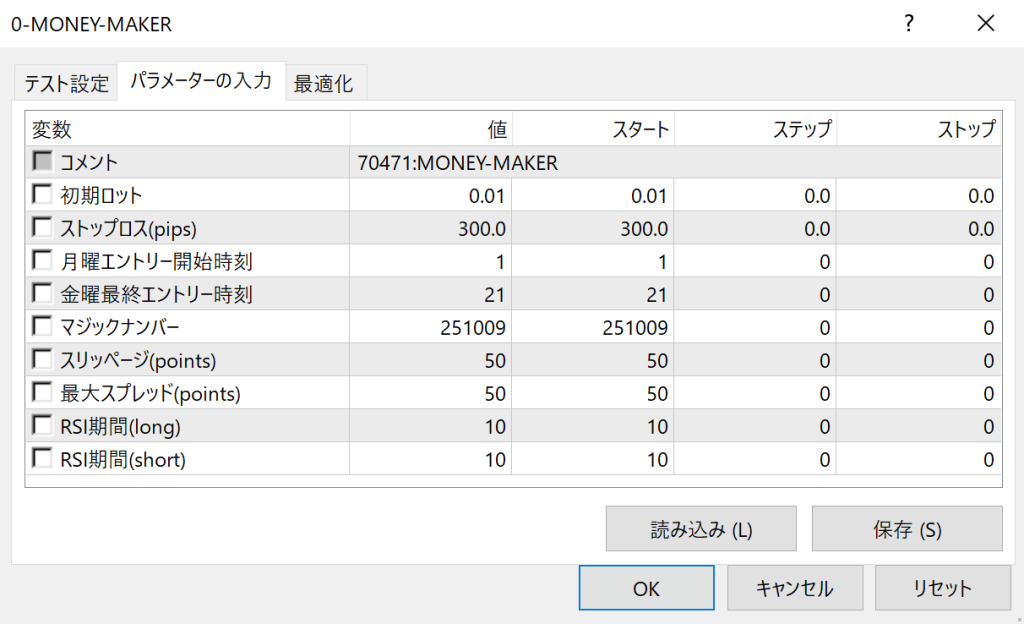Click the 保存 (S) button
Image resolution: width=1024 pixels, height=624 pixels.
pos(906,529)
